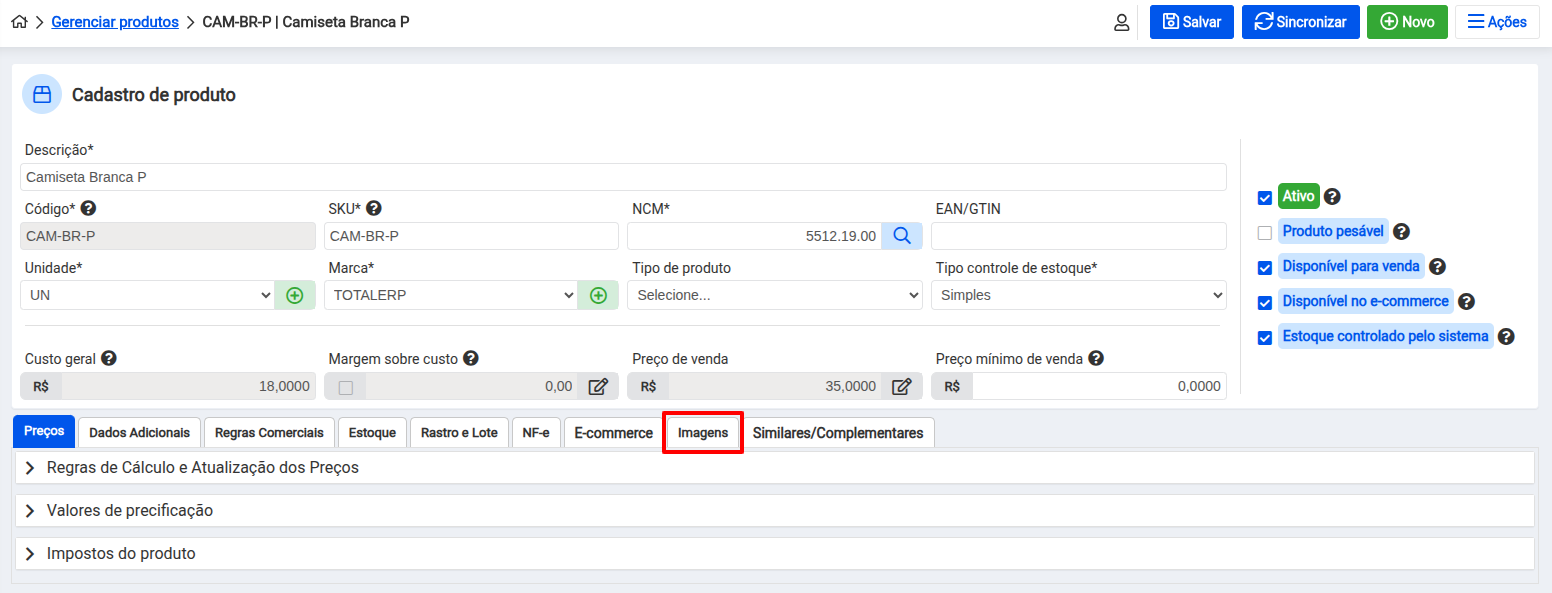Edit the Margem sobre custo icon

pyautogui.click(x=598, y=387)
